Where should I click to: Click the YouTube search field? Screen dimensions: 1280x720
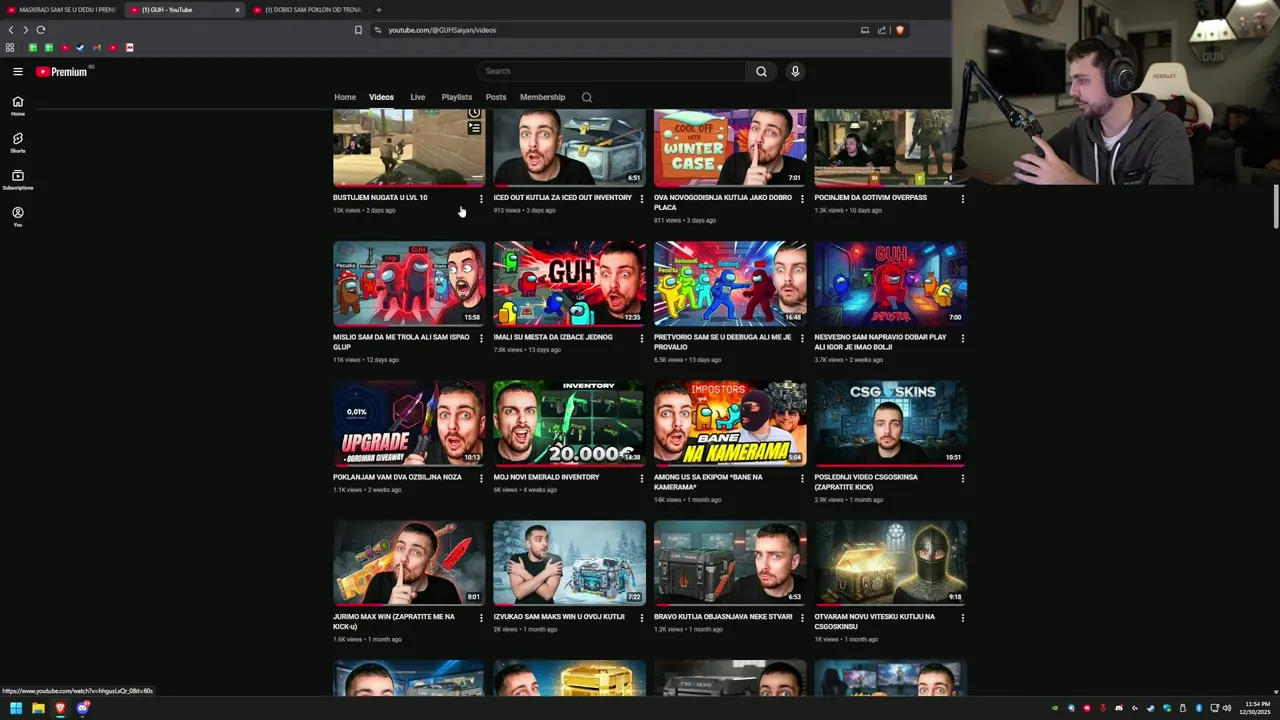pos(612,71)
